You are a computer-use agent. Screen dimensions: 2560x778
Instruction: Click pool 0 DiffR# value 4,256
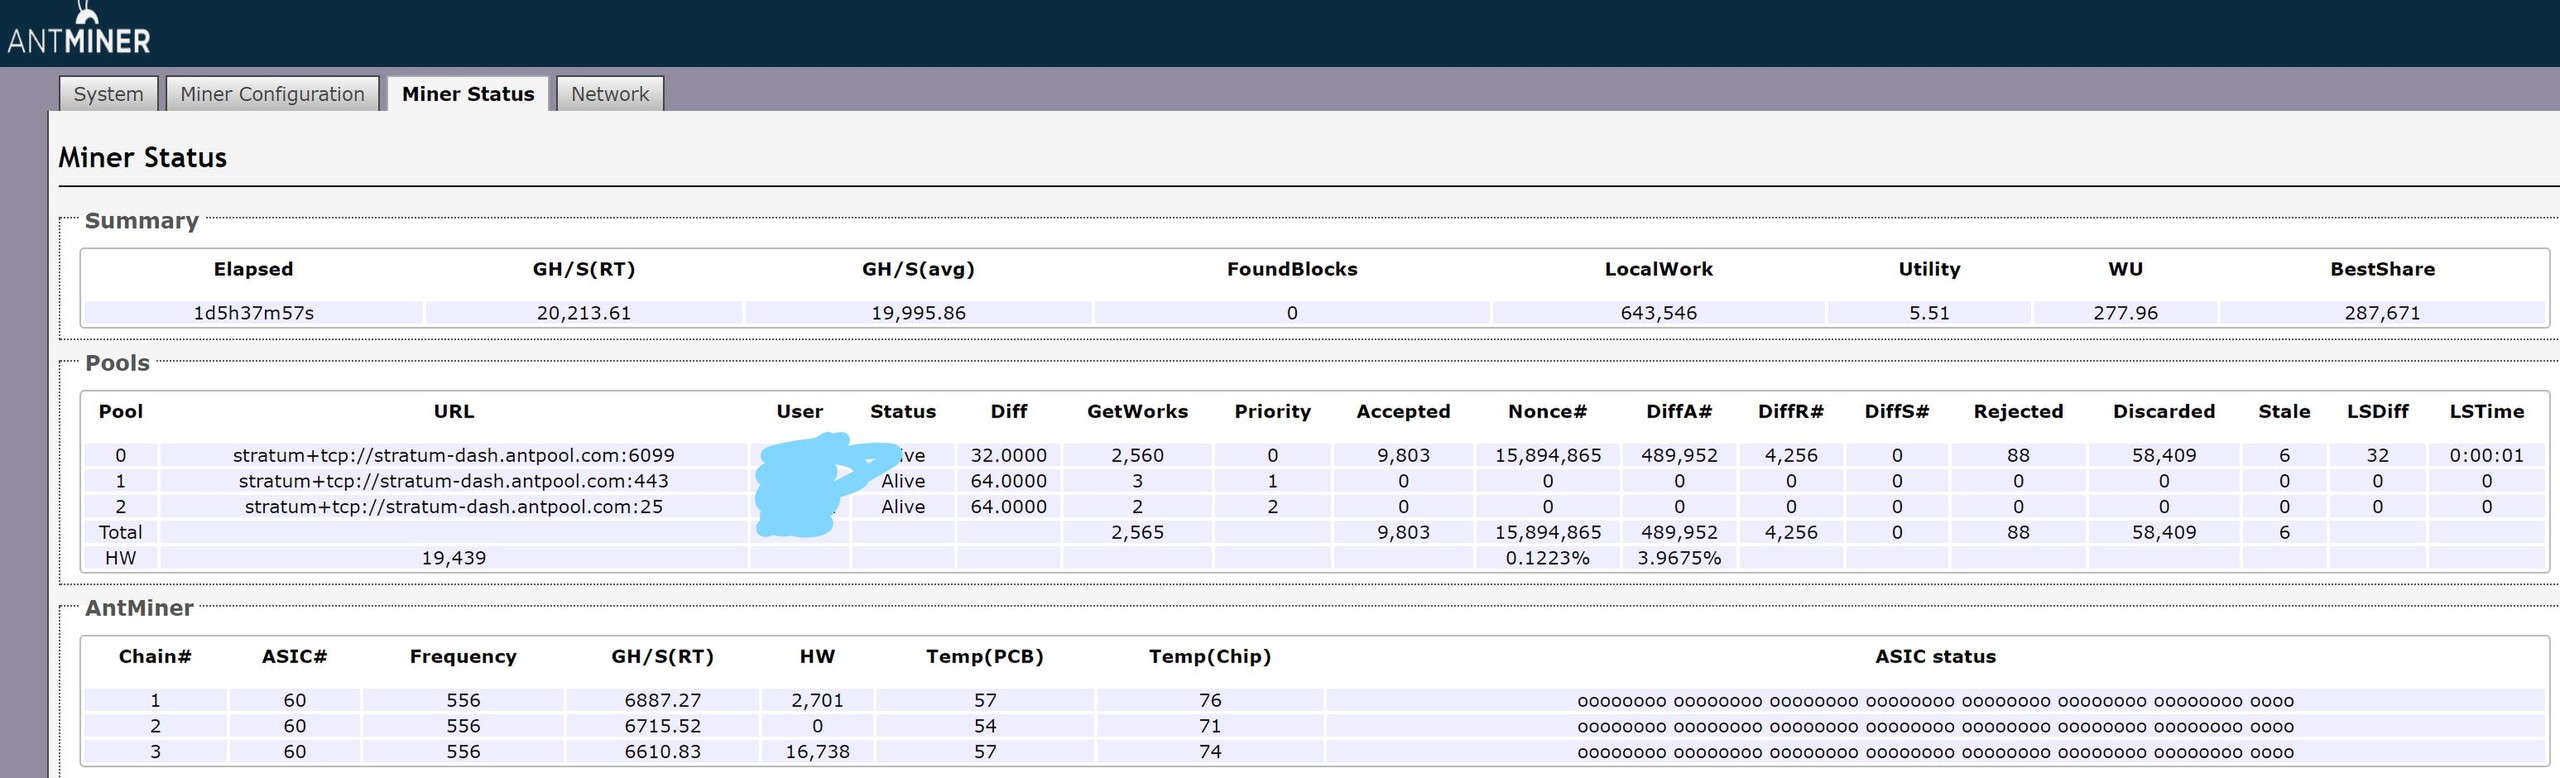tap(1791, 455)
